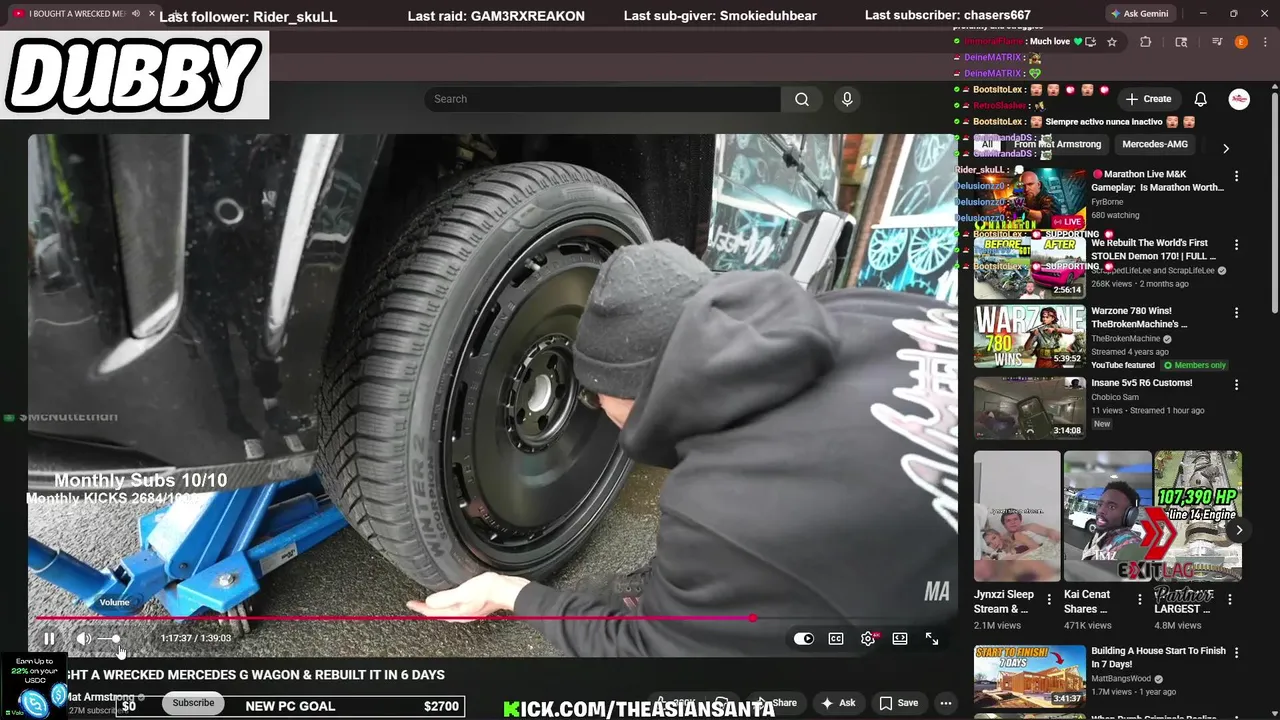Select the All filter chip
The image size is (1280, 720).
click(987, 144)
